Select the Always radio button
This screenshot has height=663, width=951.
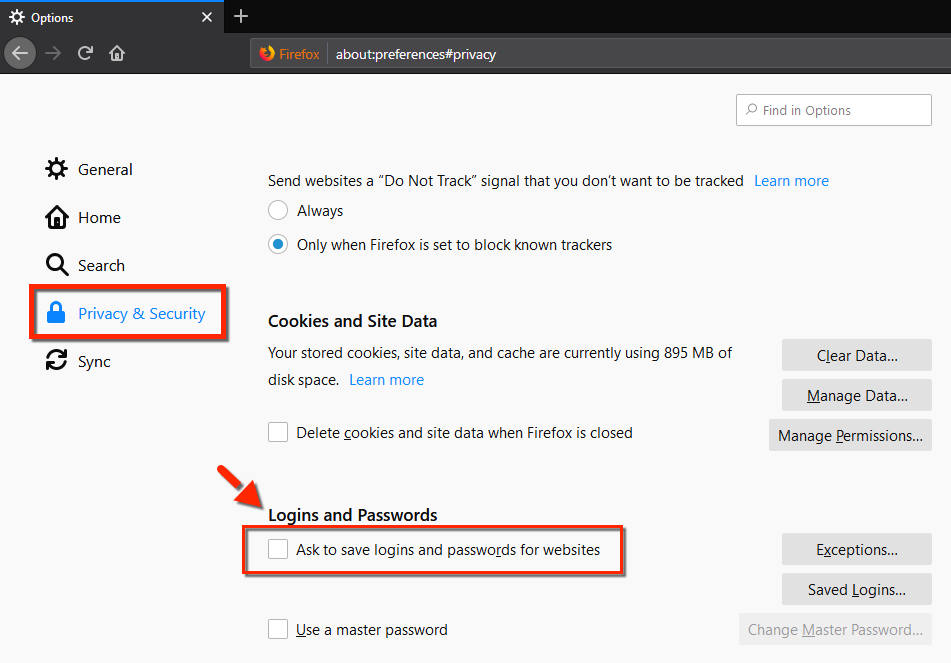pos(278,211)
